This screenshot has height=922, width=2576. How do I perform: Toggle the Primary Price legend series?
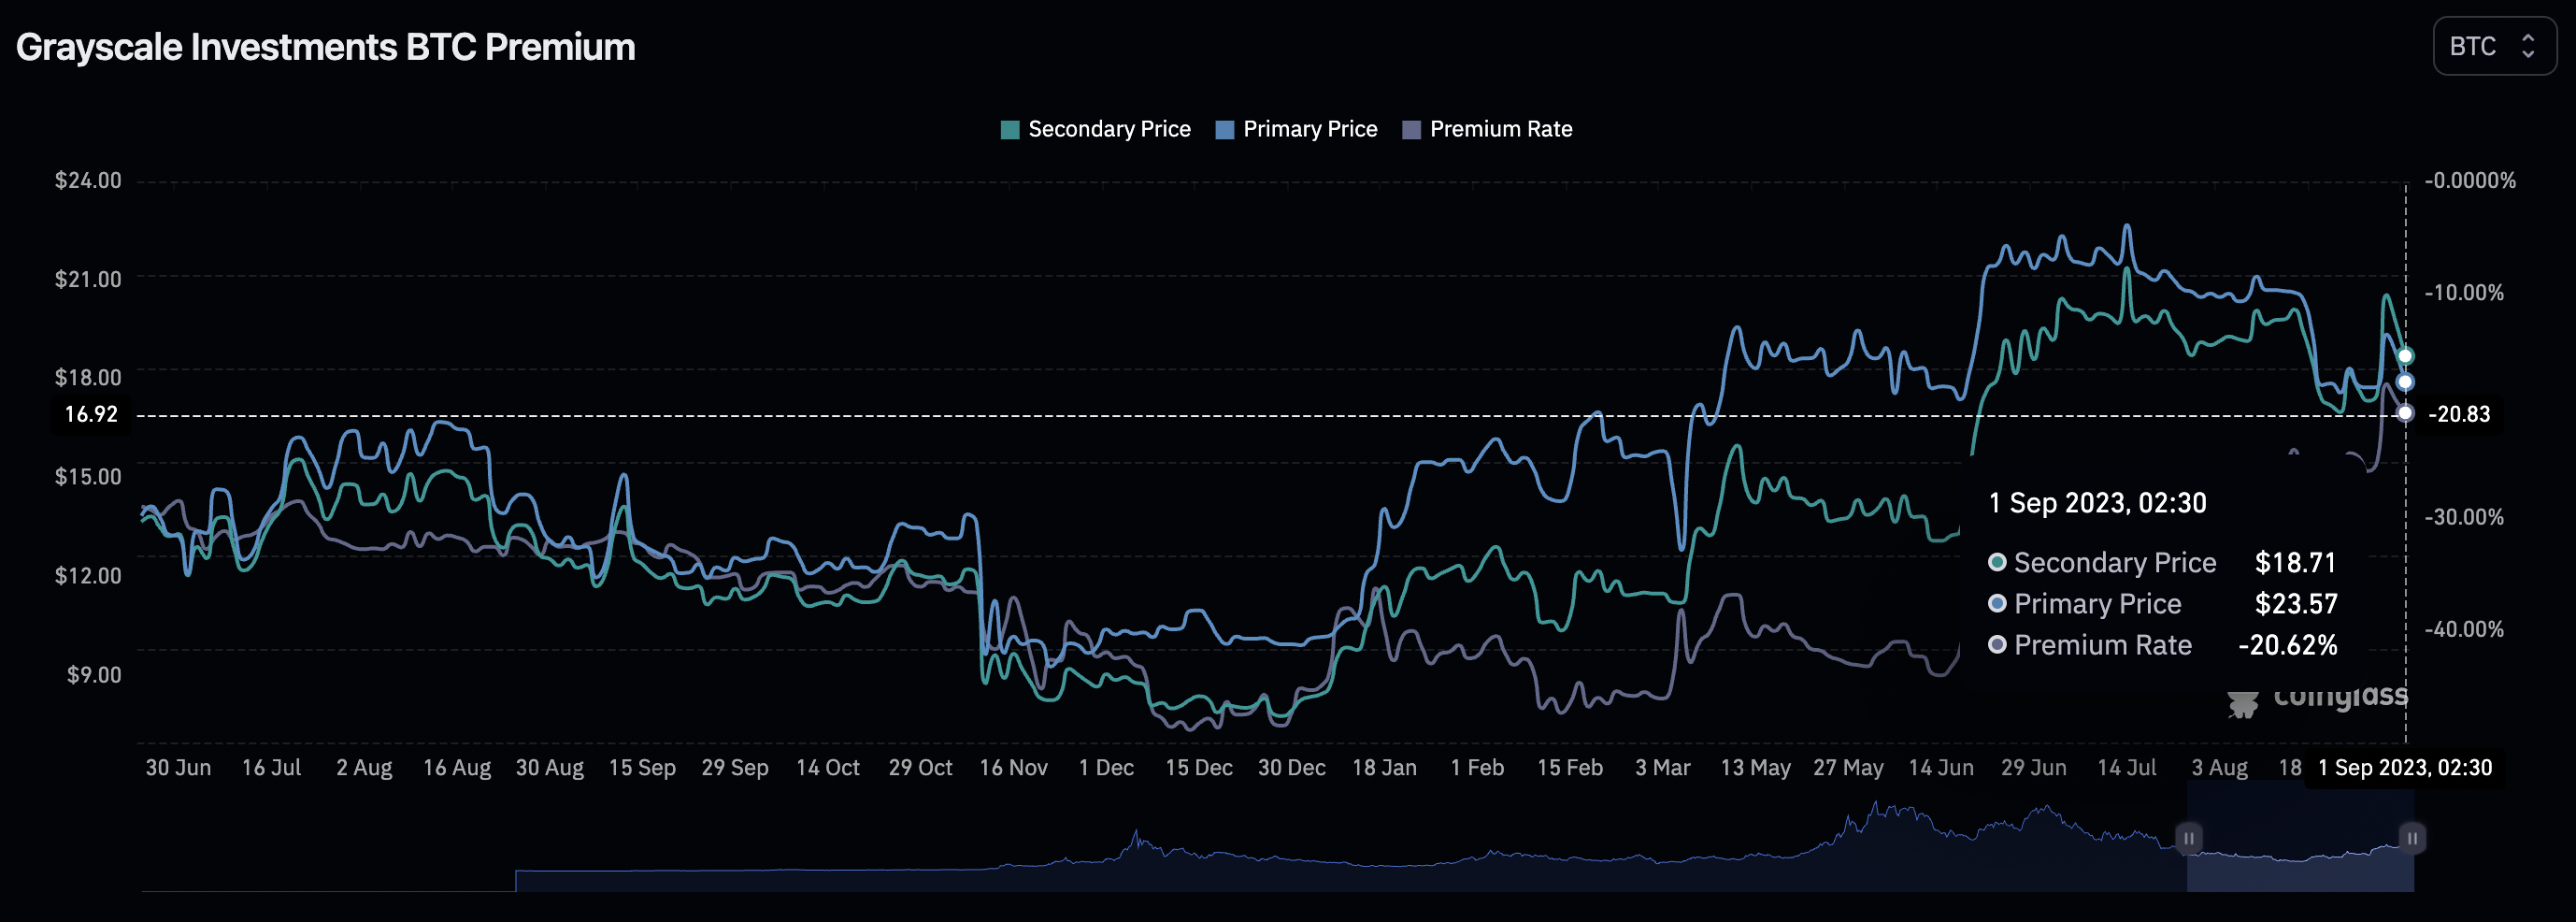pyautogui.click(x=1296, y=129)
